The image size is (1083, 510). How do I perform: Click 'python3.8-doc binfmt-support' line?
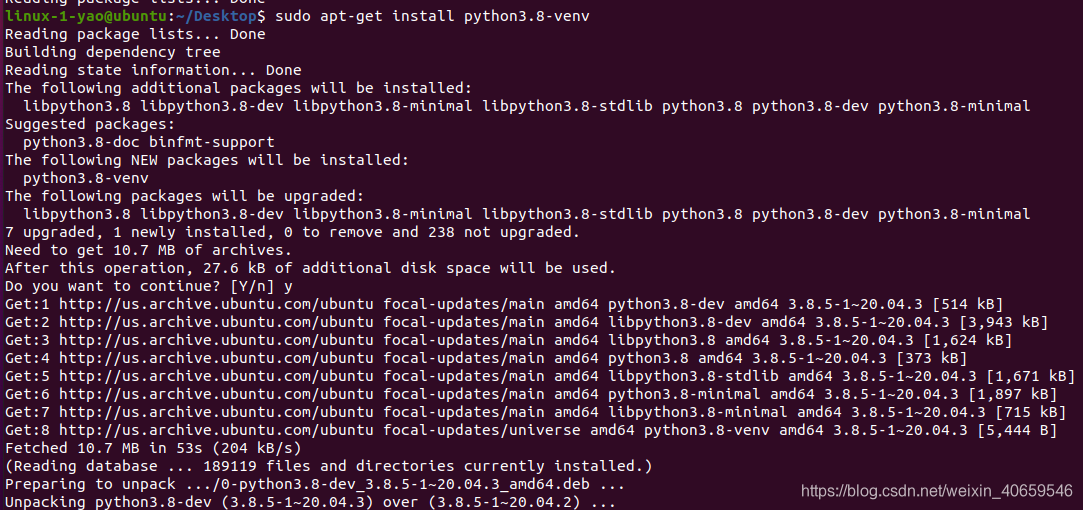pyautogui.click(x=148, y=142)
